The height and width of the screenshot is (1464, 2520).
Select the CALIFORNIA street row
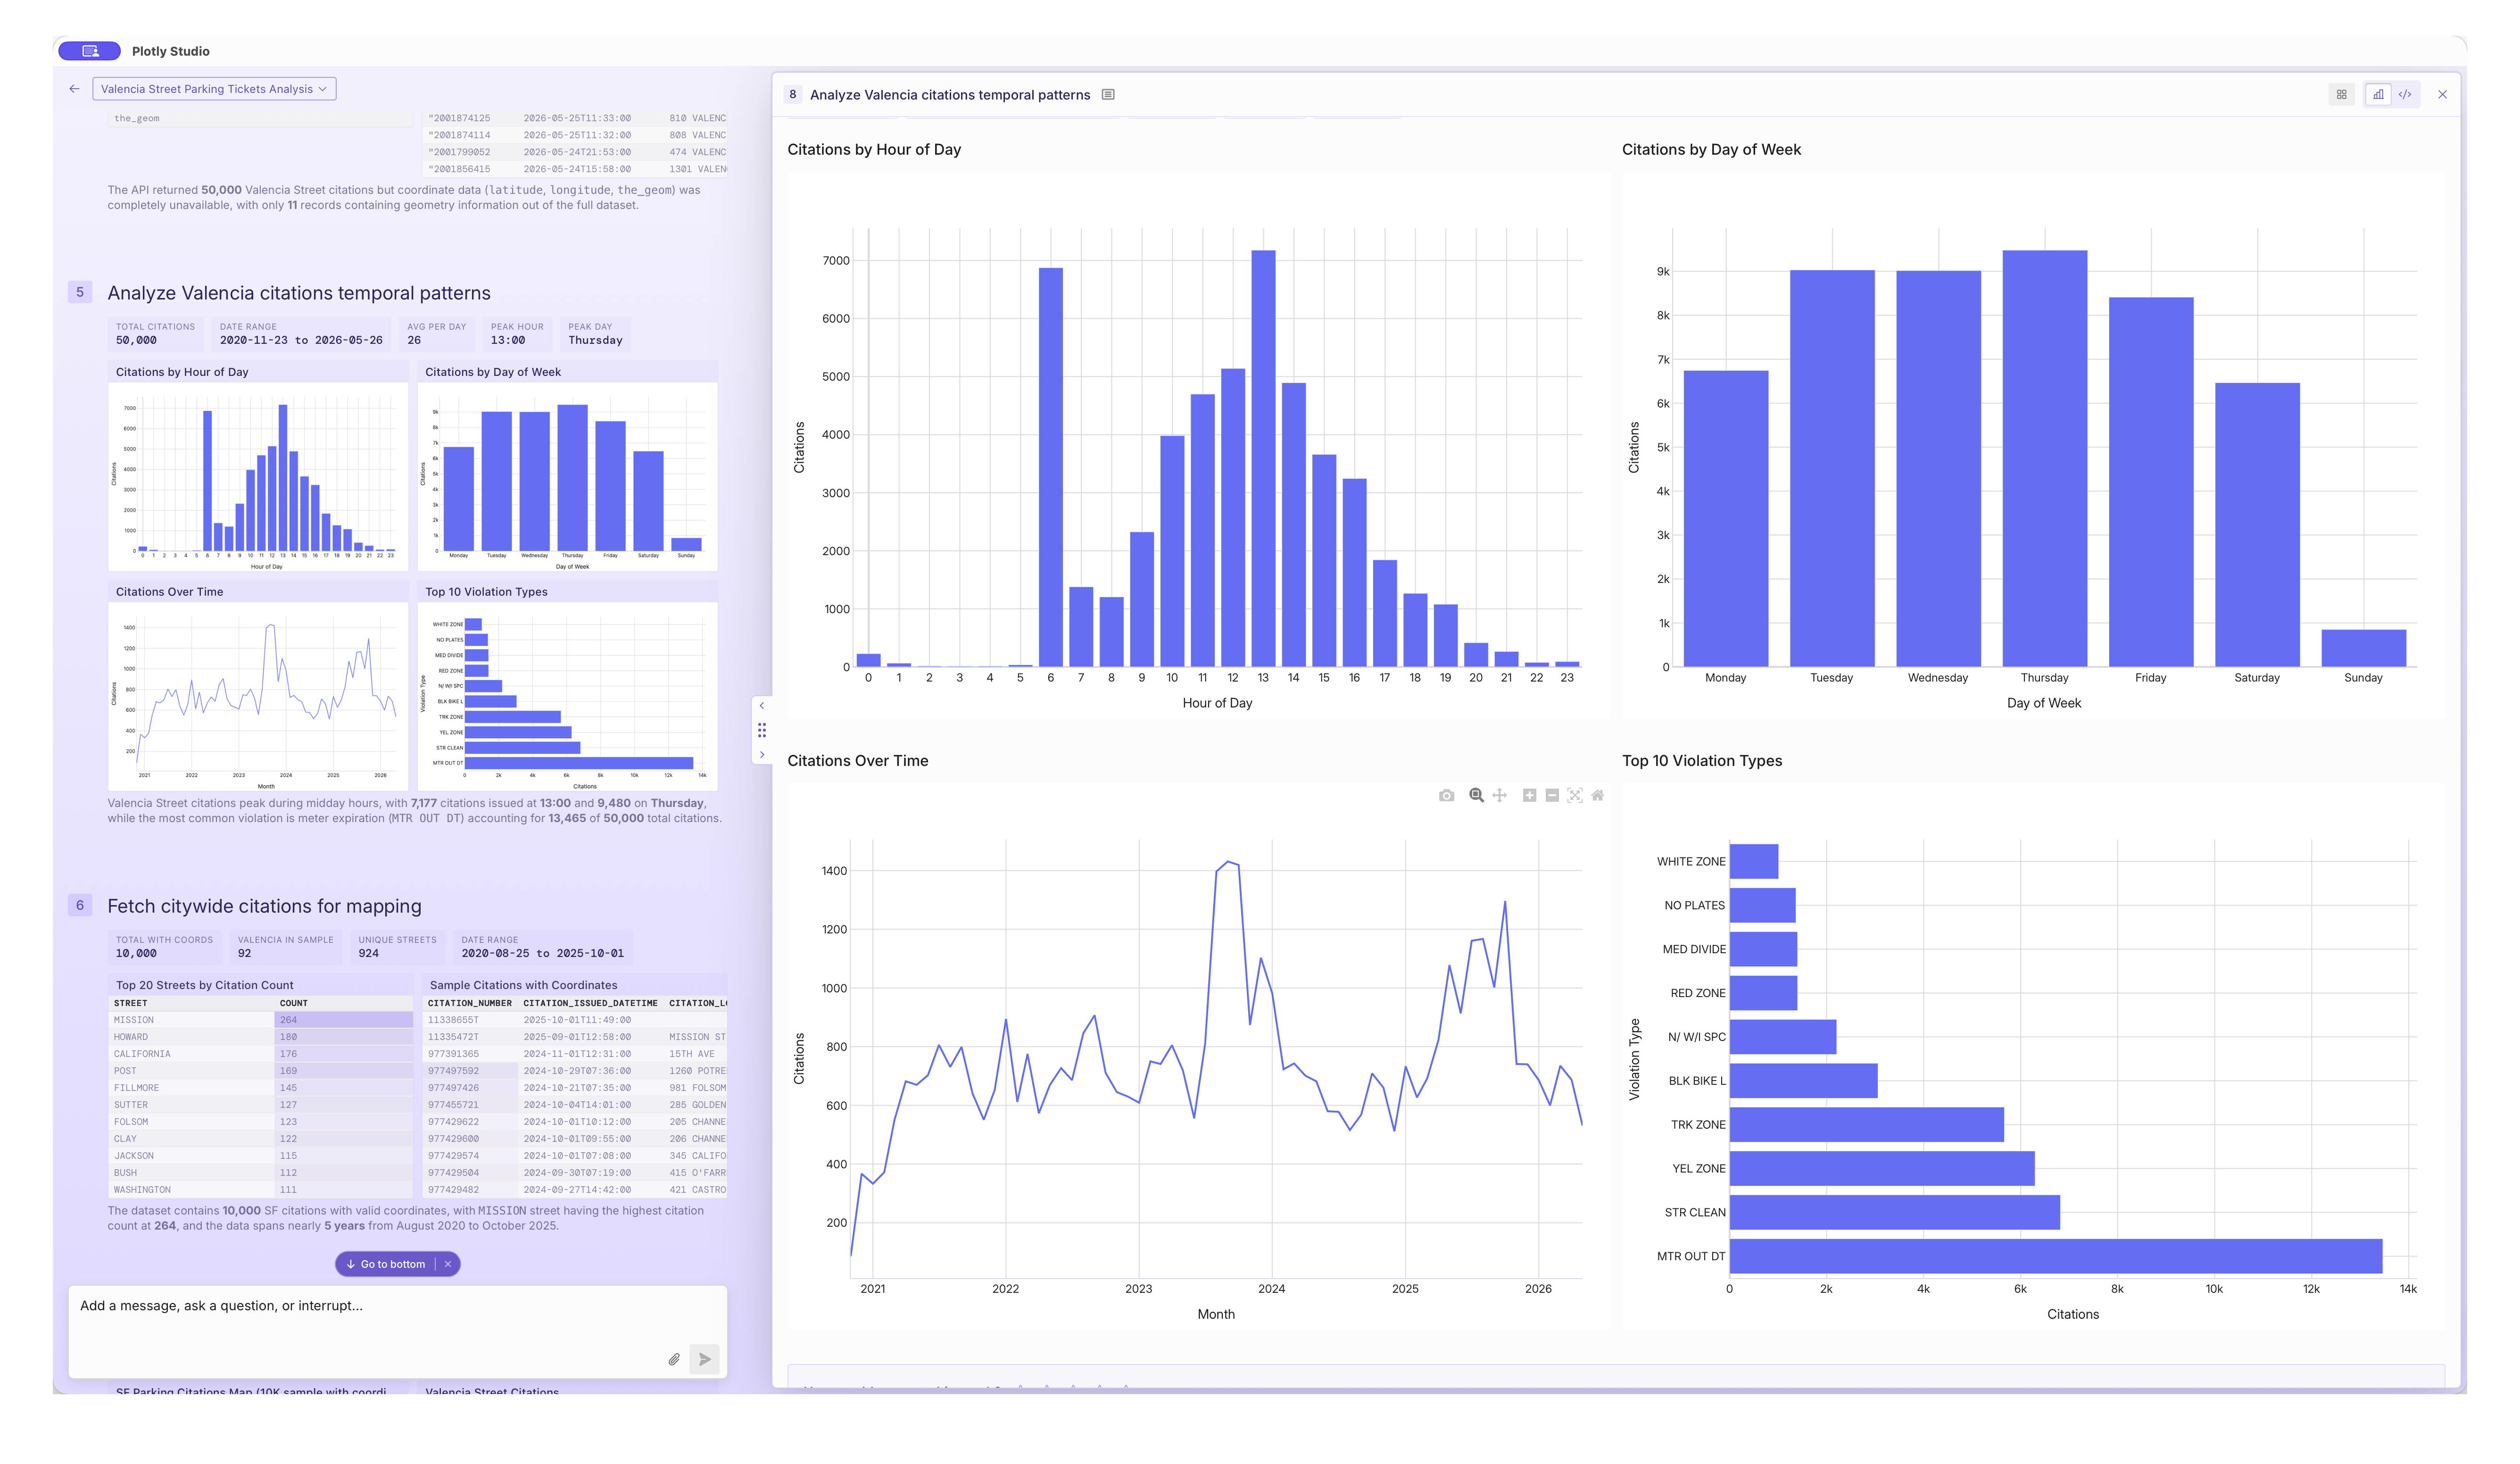pyautogui.click(x=260, y=1054)
